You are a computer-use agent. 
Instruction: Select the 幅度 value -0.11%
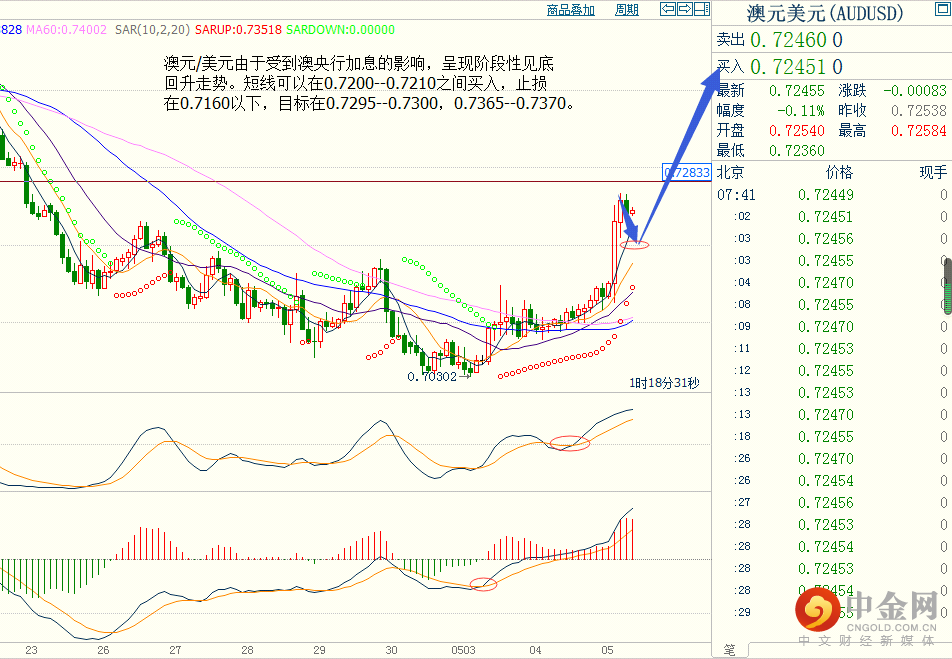point(801,111)
